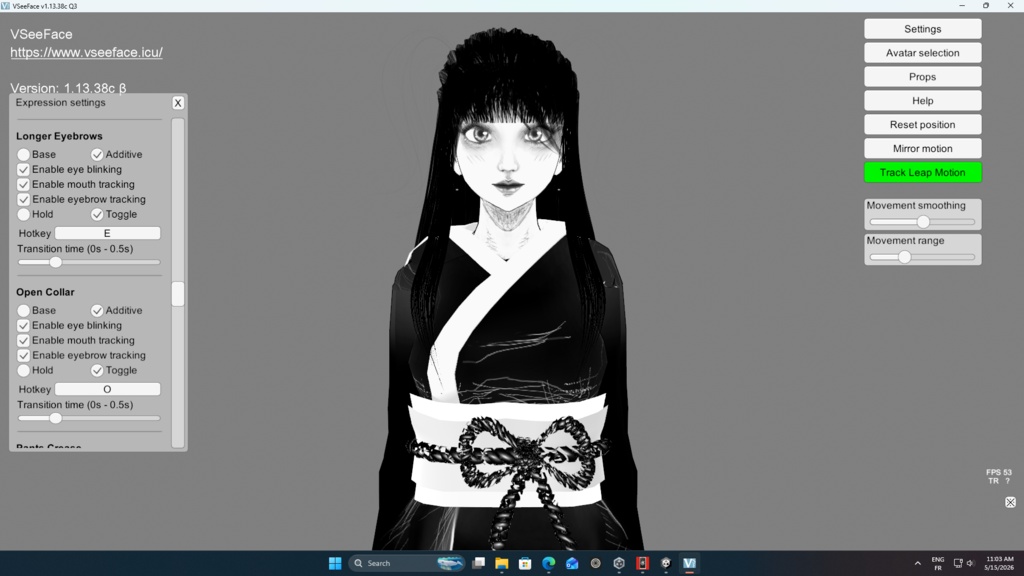Click the crossed-box icon below FPS counter
The image size is (1024, 576).
[1010, 502]
